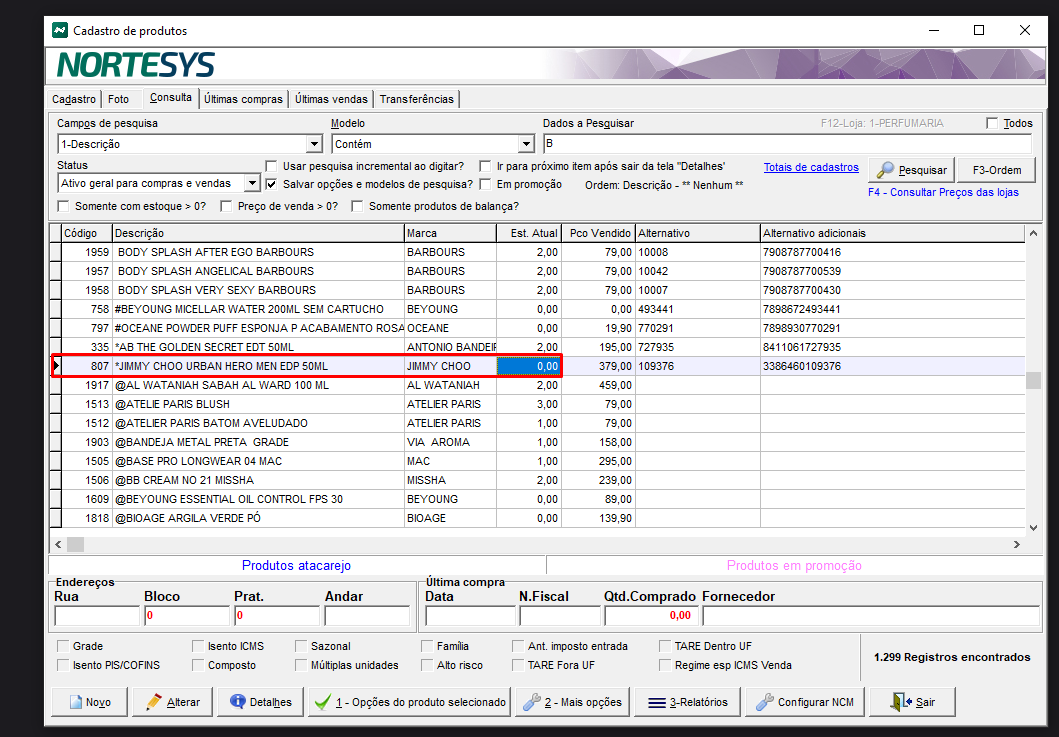Switch to Transferências tab
The height and width of the screenshot is (737, 1059).
click(417, 99)
